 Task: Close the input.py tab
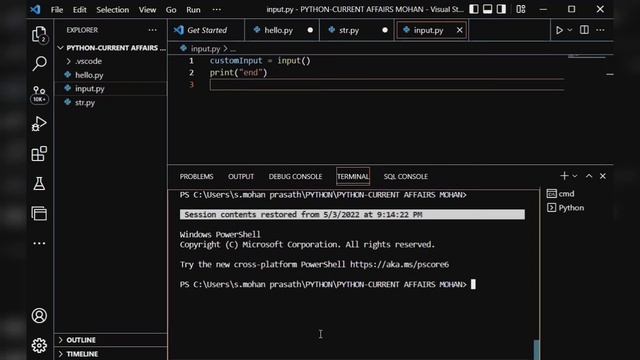click(x=460, y=30)
